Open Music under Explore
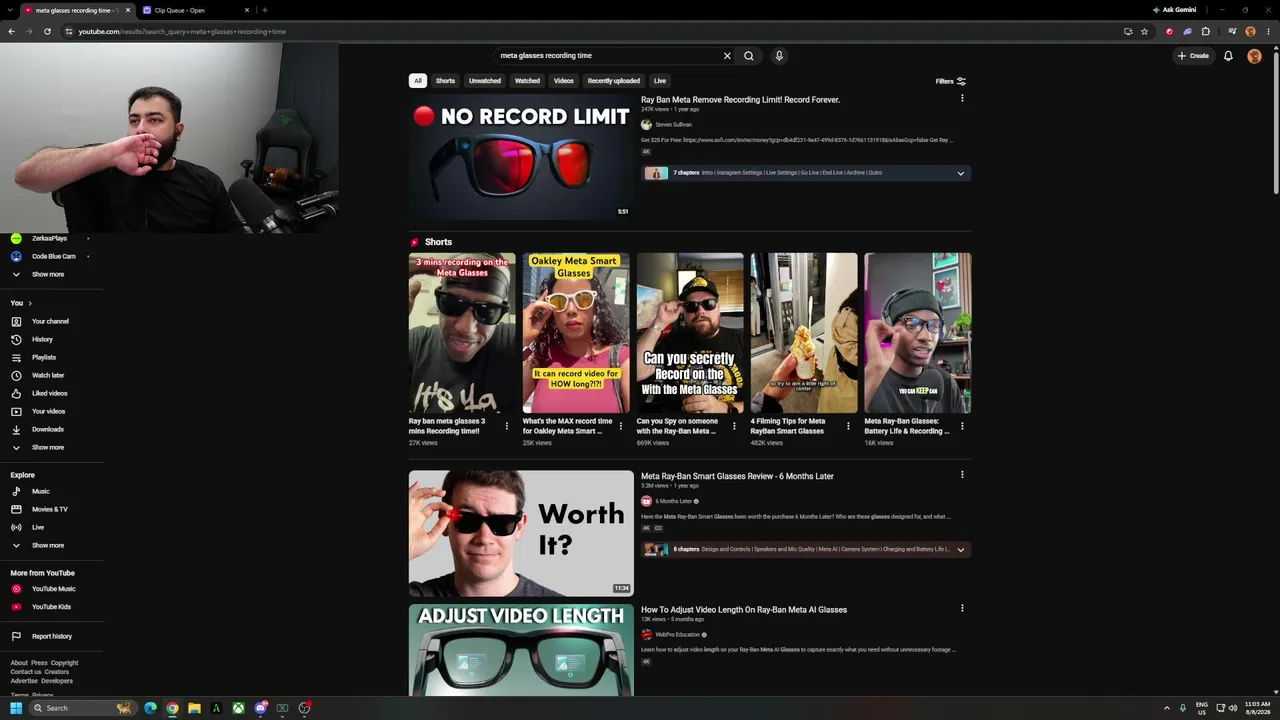The height and width of the screenshot is (720, 1280). tap(40, 491)
